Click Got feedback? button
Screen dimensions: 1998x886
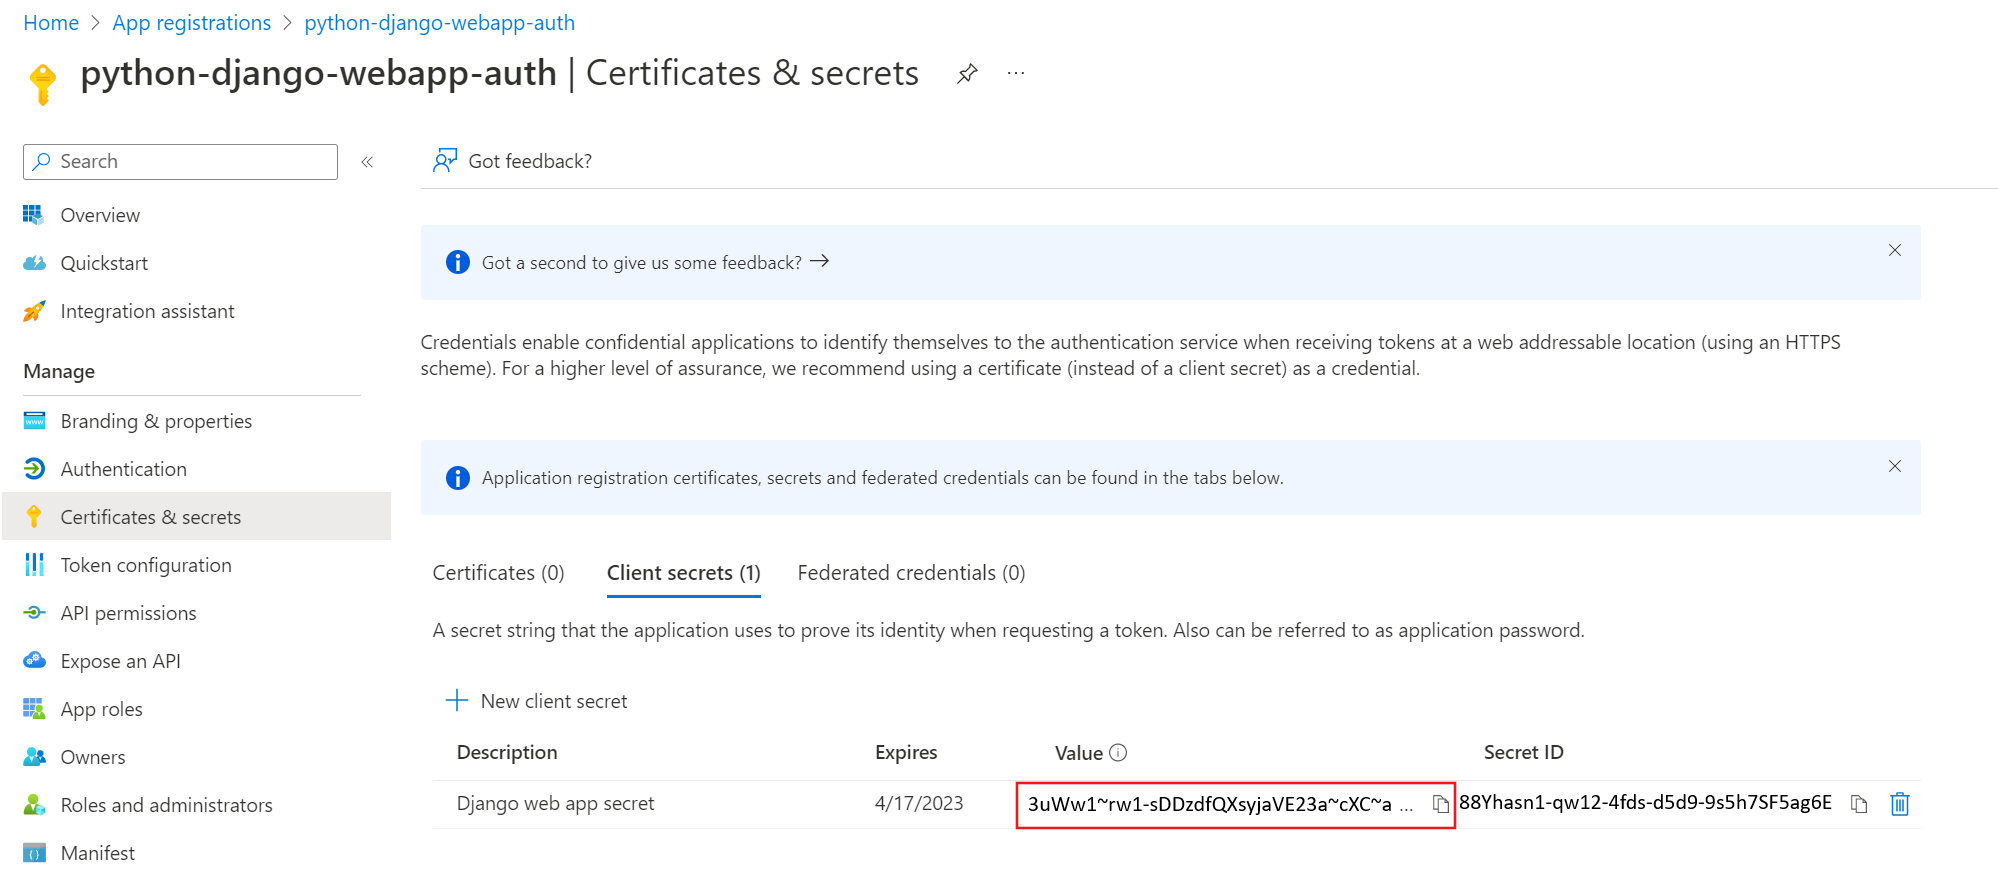point(512,161)
